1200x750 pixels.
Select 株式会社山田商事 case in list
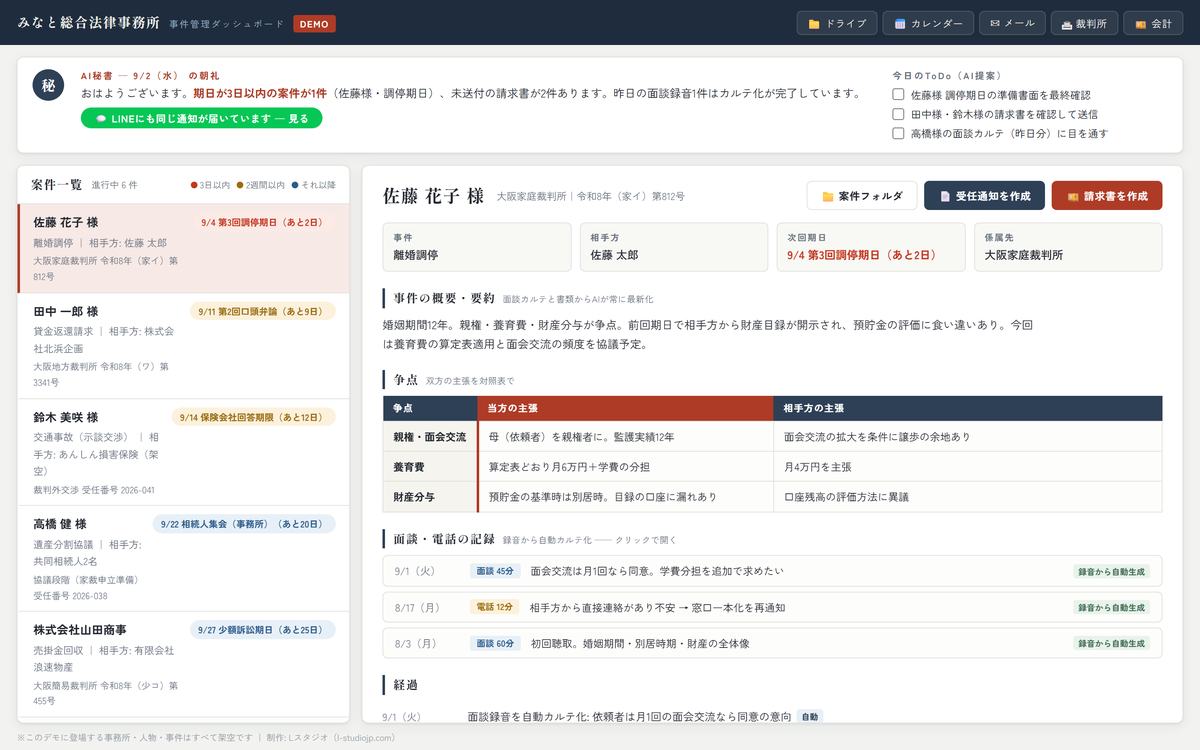[x=184, y=665]
